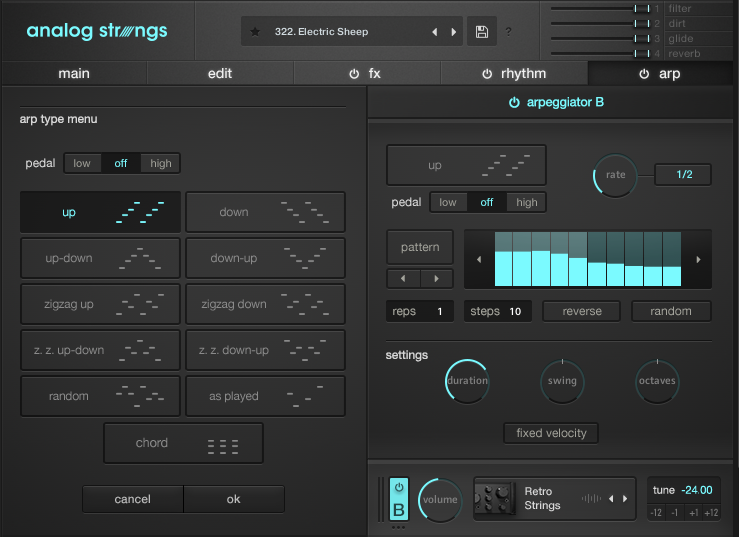Lower tune by 12 semitones

click(656, 512)
